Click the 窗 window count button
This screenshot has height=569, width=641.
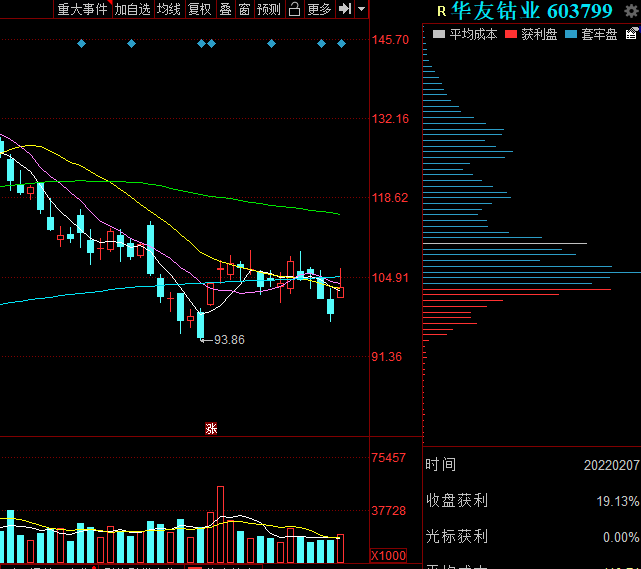point(244,9)
